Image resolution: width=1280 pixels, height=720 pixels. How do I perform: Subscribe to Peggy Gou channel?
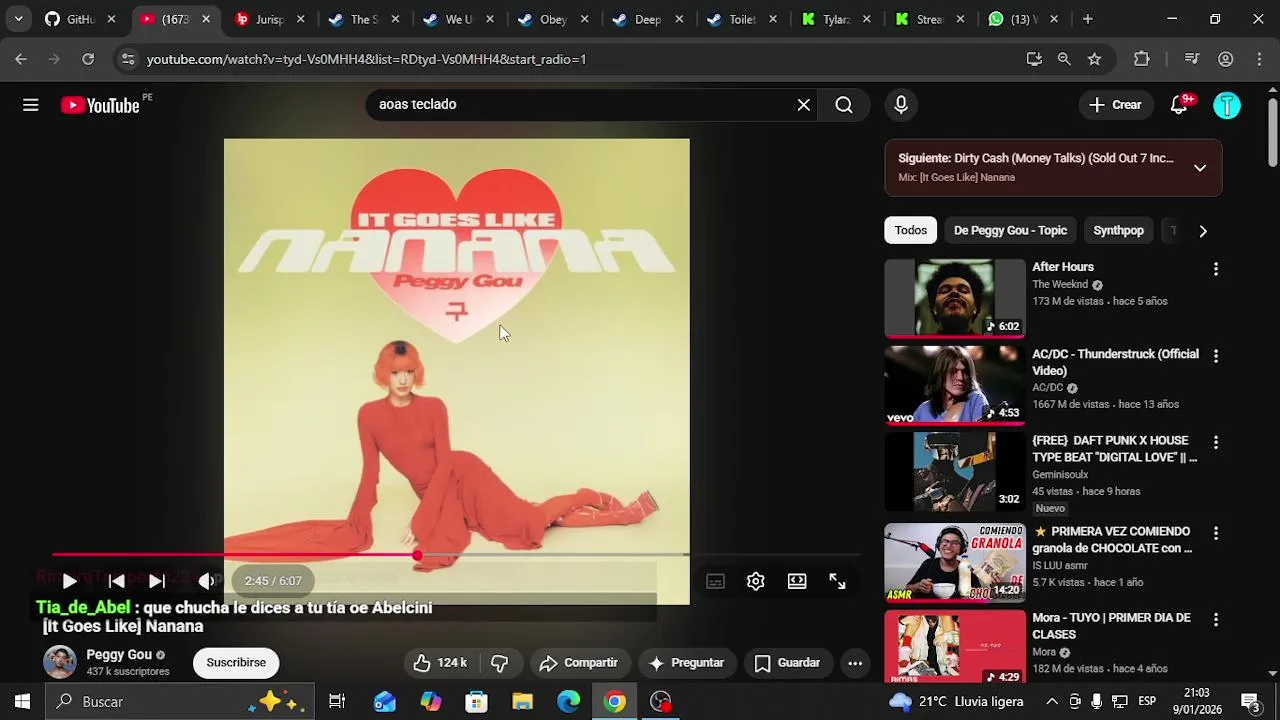tap(236, 663)
